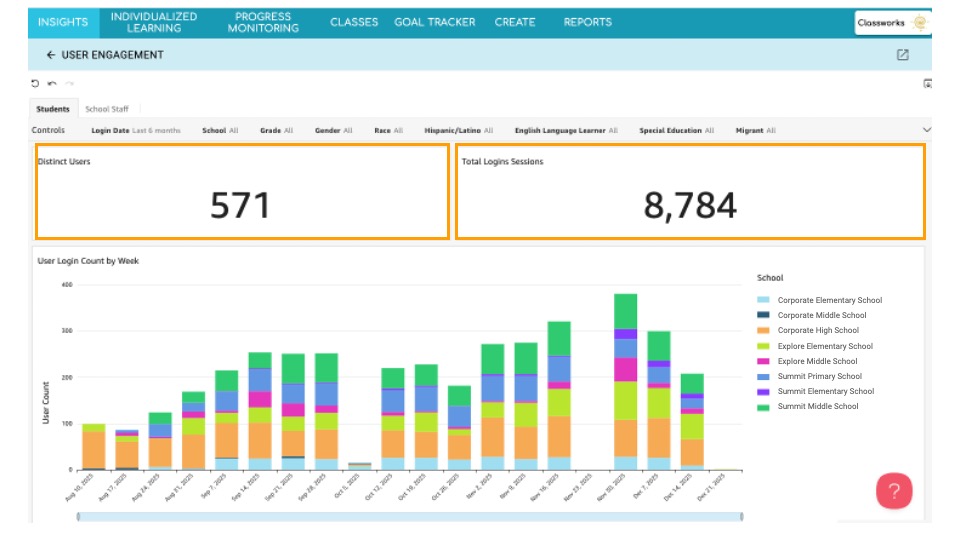Toggle Explore Middle School legend entry
This screenshot has width=960, height=540.
pyautogui.click(x=817, y=362)
